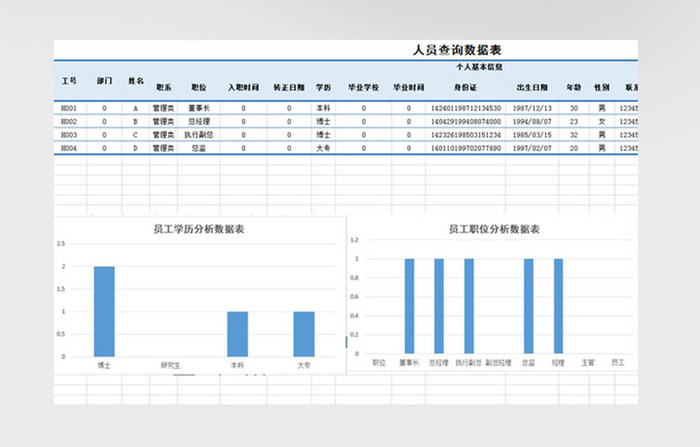This screenshot has height=447, width=700.
Task: Select ID number 142401198712134530
Action: point(466,108)
